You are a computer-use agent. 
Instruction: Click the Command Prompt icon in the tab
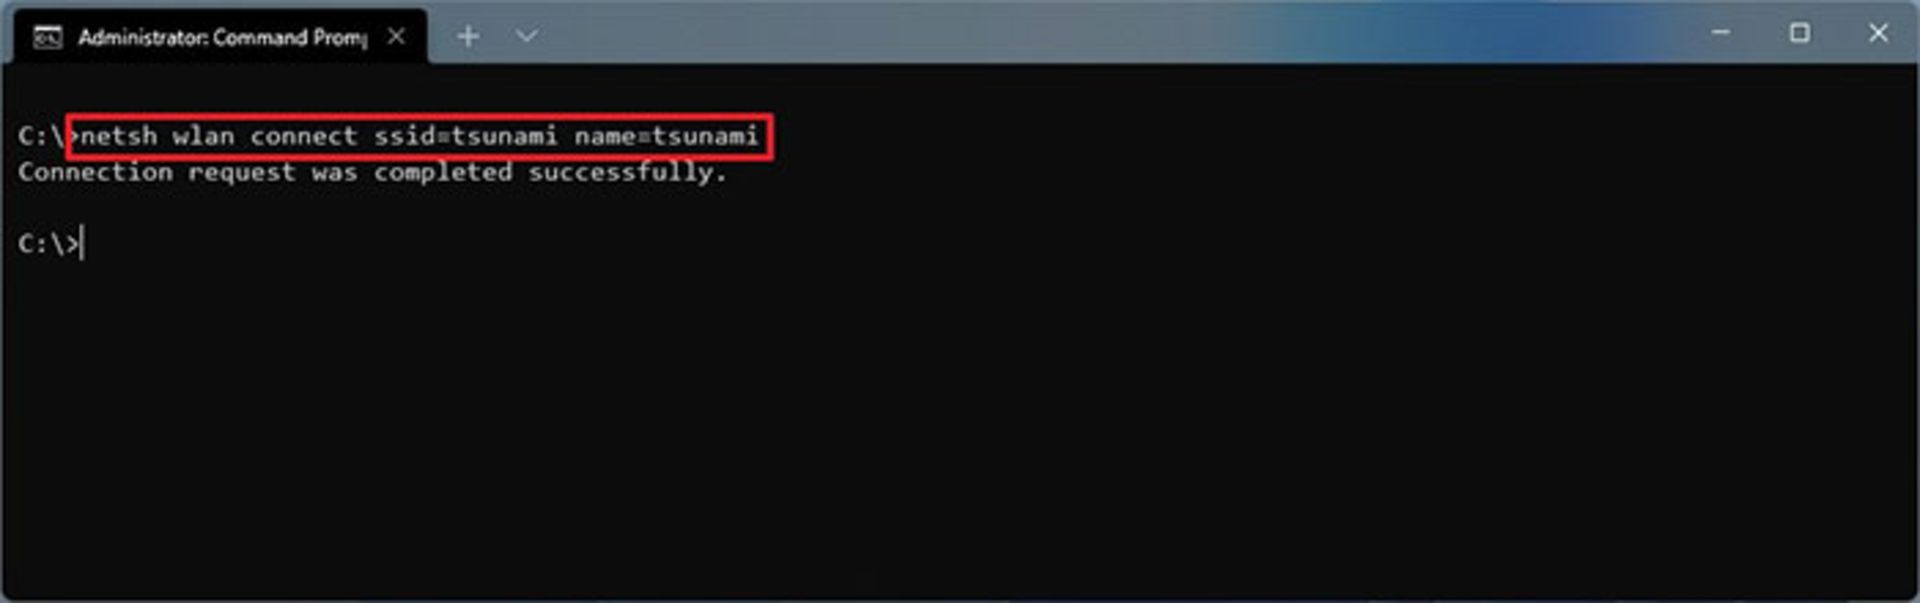pos(47,37)
